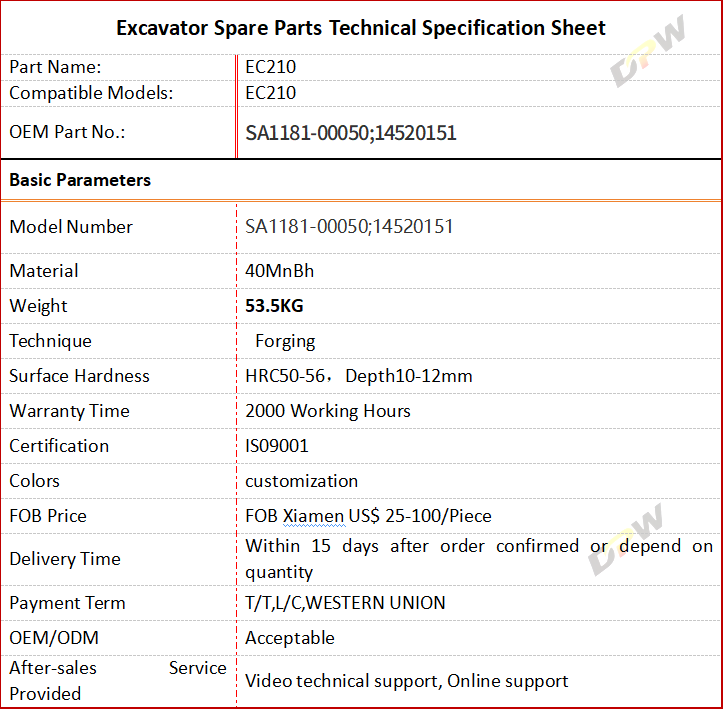Click the title 'Excavator Spare Parts Technical Specification Sheet'

pyautogui.click(x=361, y=28)
